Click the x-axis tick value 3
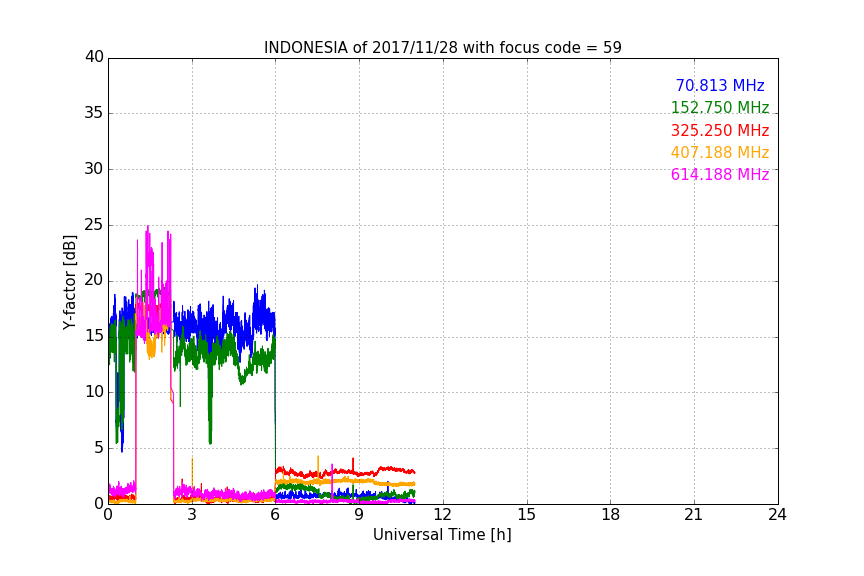 192,515
